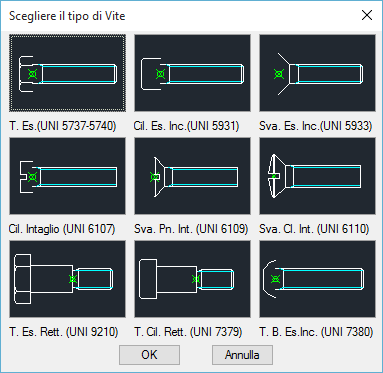Select the Cil. Intaglio (UNI 6107) slotted screw image
The image size is (383, 373).
coord(67,176)
